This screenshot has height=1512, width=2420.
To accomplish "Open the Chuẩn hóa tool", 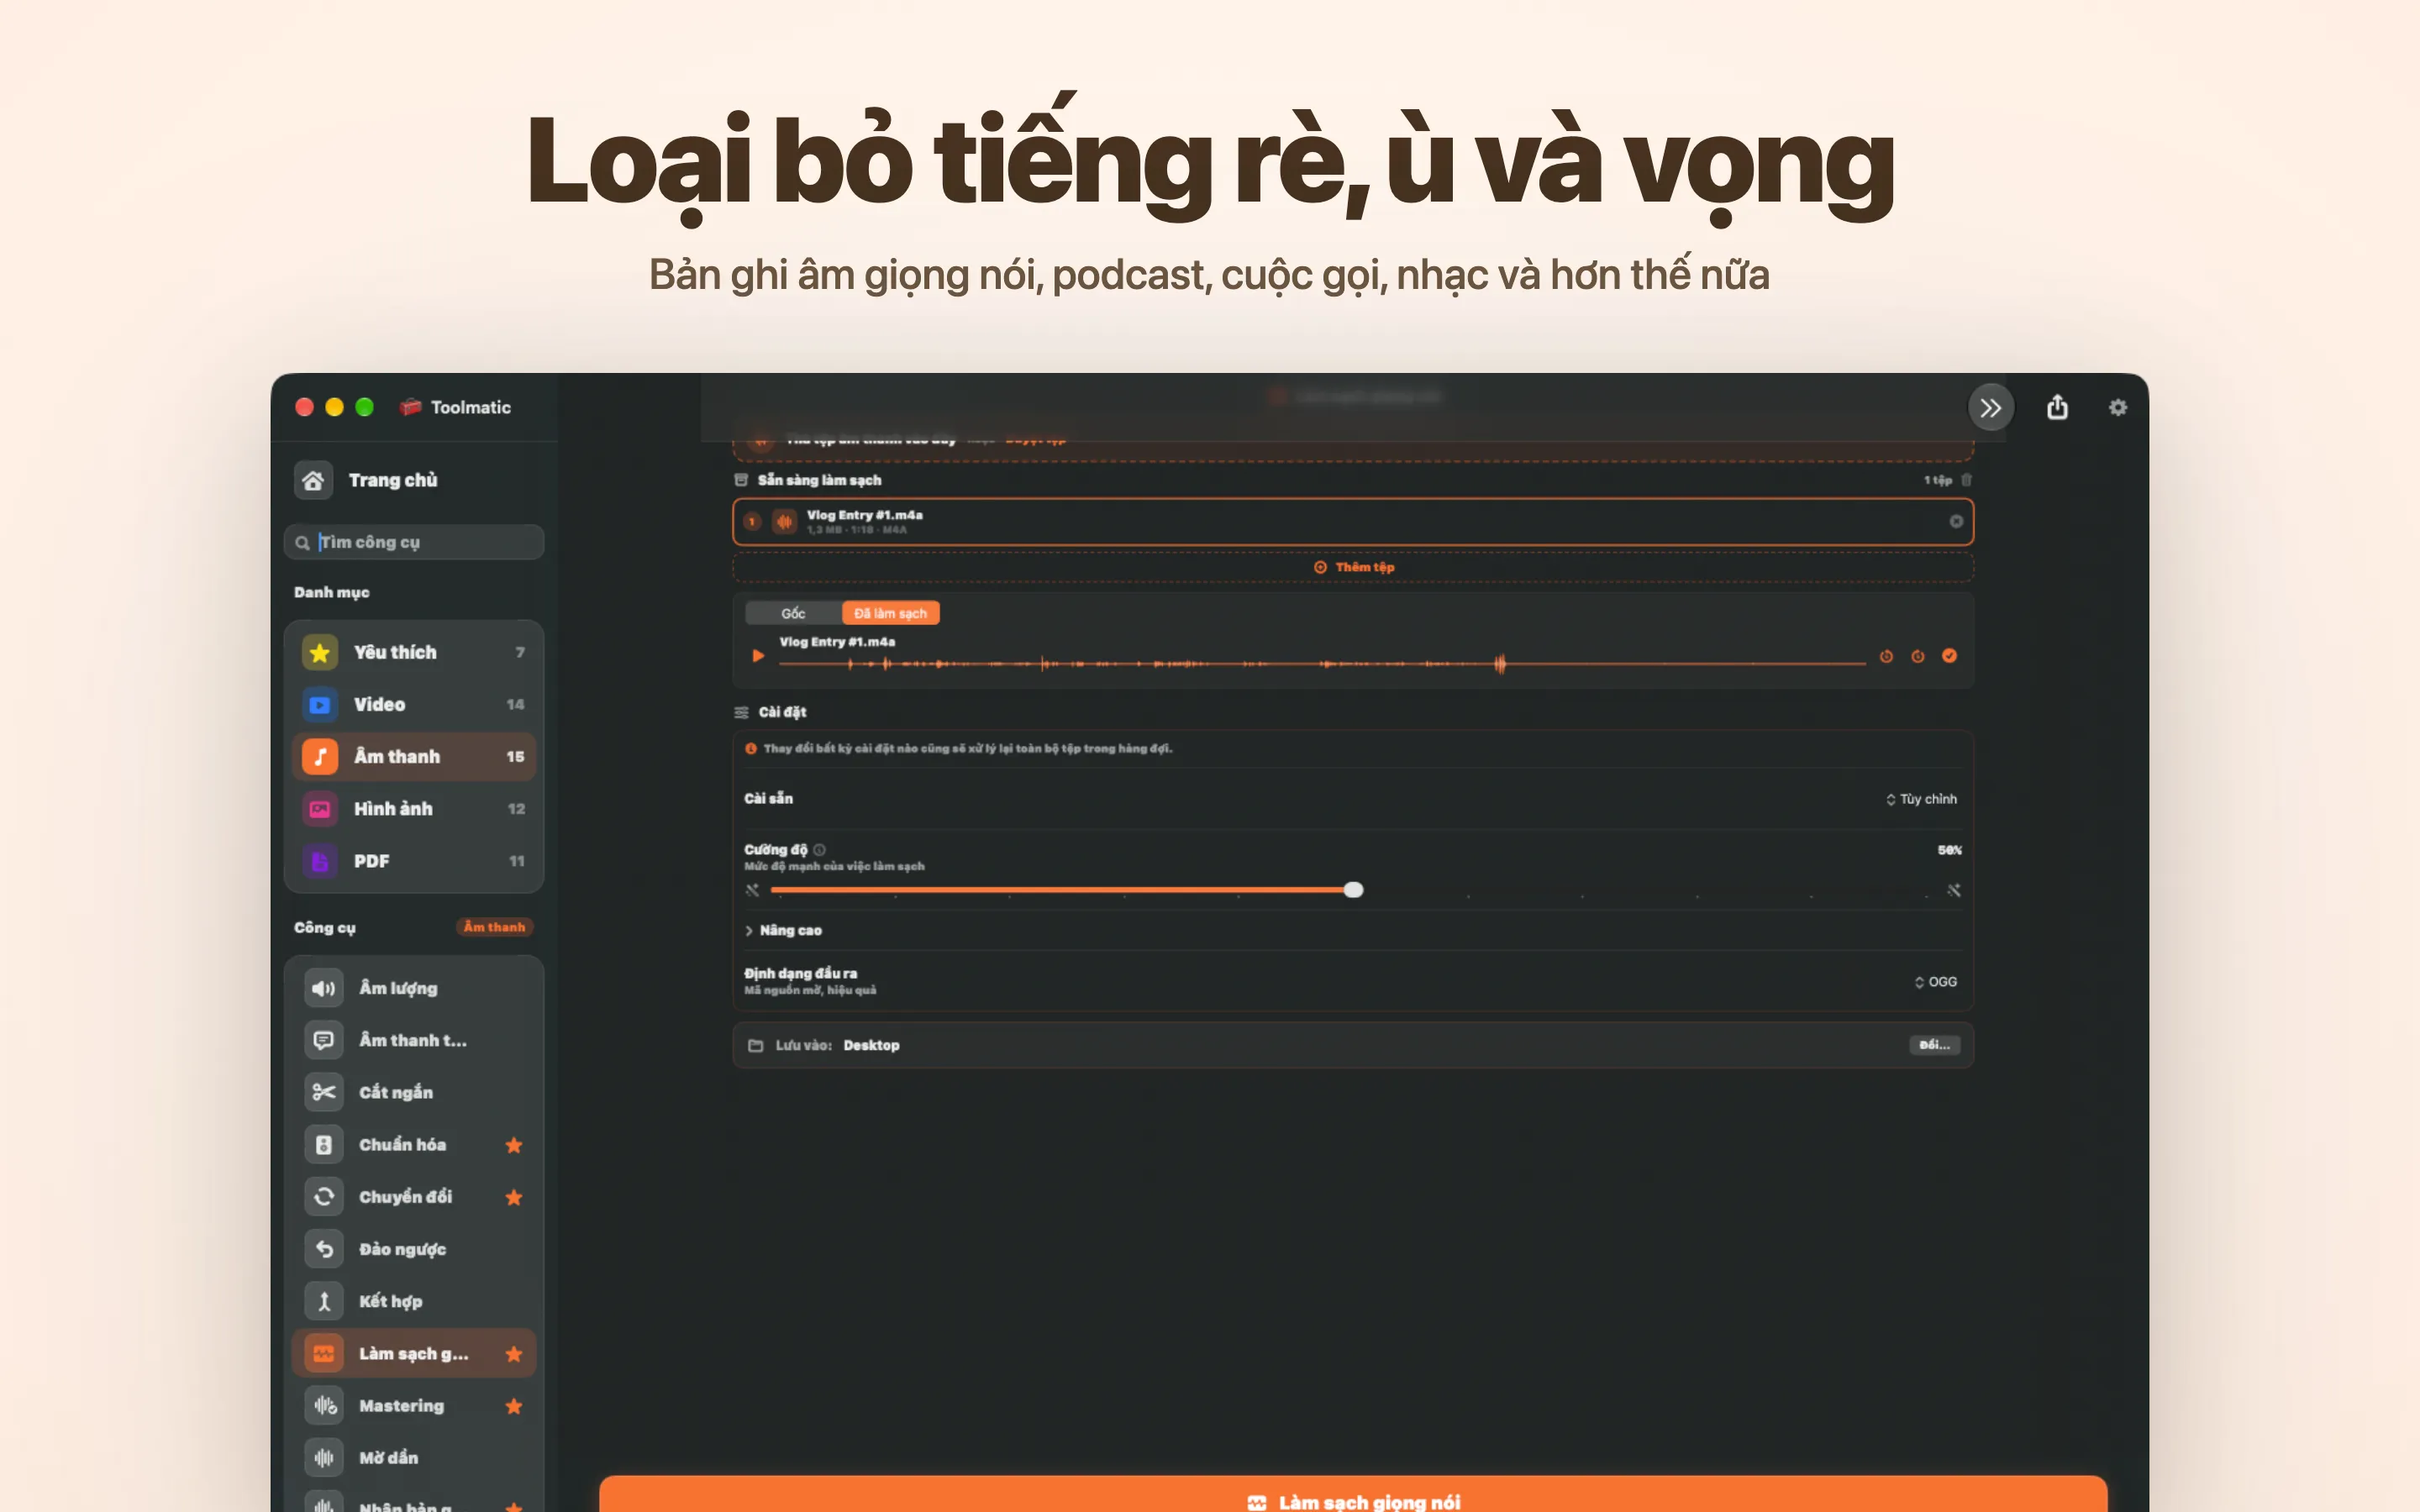I will tap(414, 1144).
